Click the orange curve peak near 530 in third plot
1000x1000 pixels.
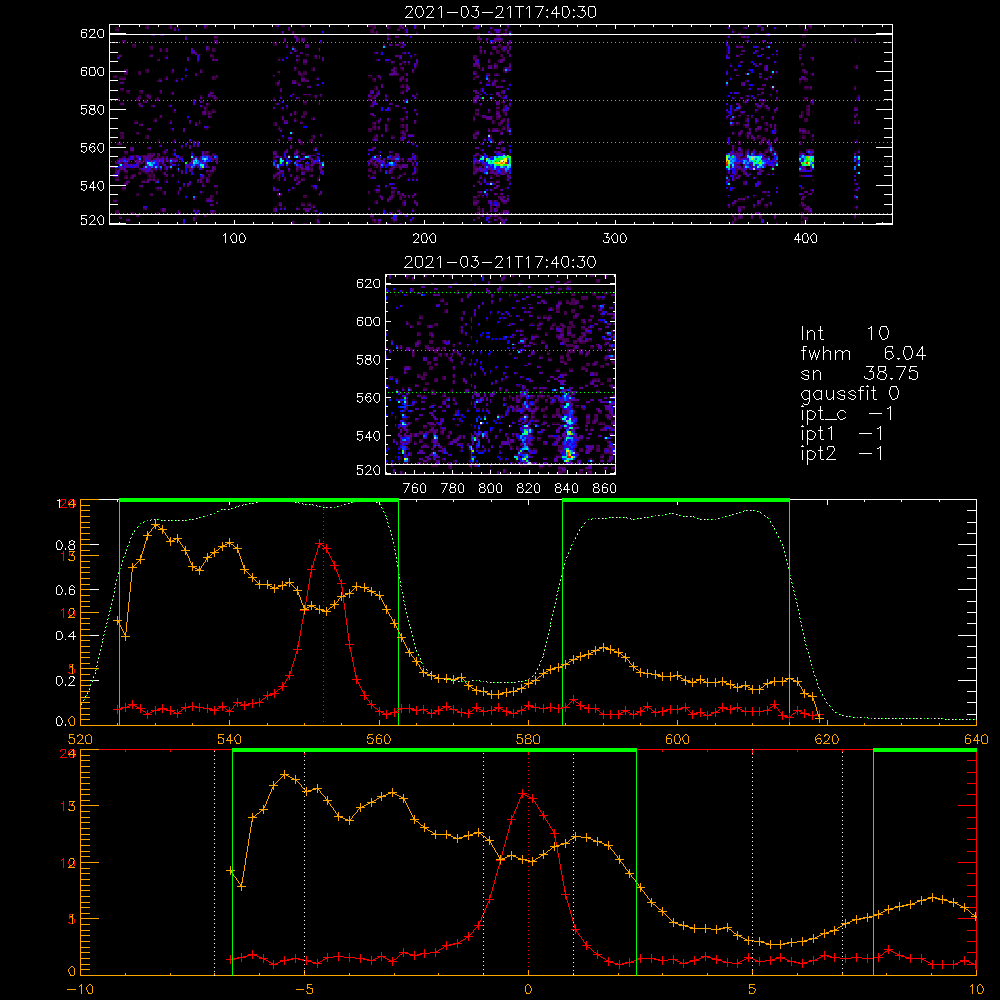point(155,525)
